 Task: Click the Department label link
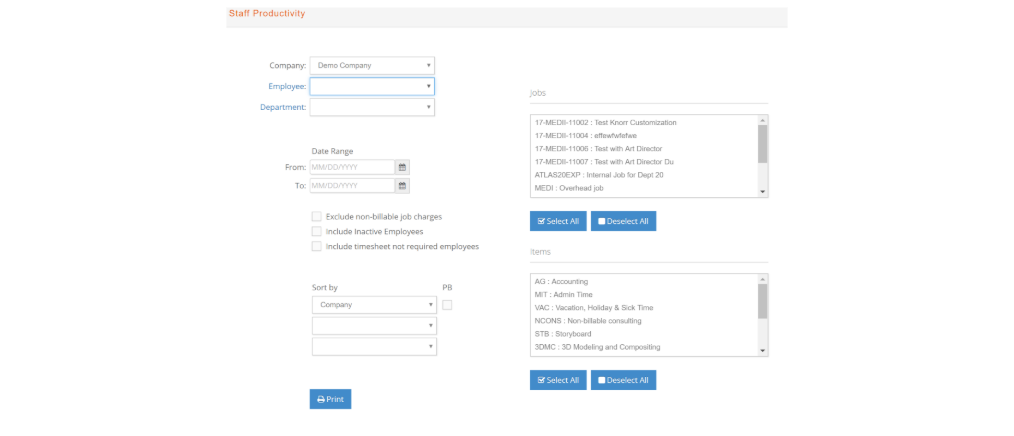pyautogui.click(x=283, y=107)
